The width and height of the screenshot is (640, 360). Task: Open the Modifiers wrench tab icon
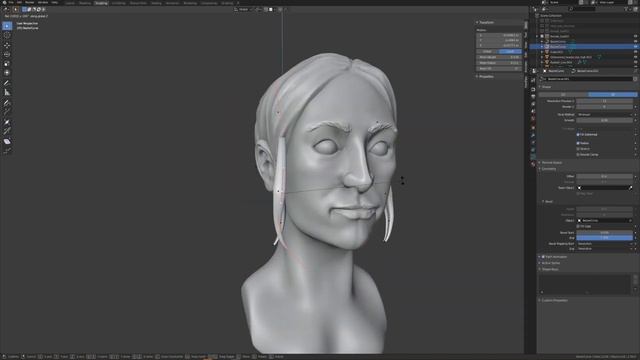click(x=533, y=135)
